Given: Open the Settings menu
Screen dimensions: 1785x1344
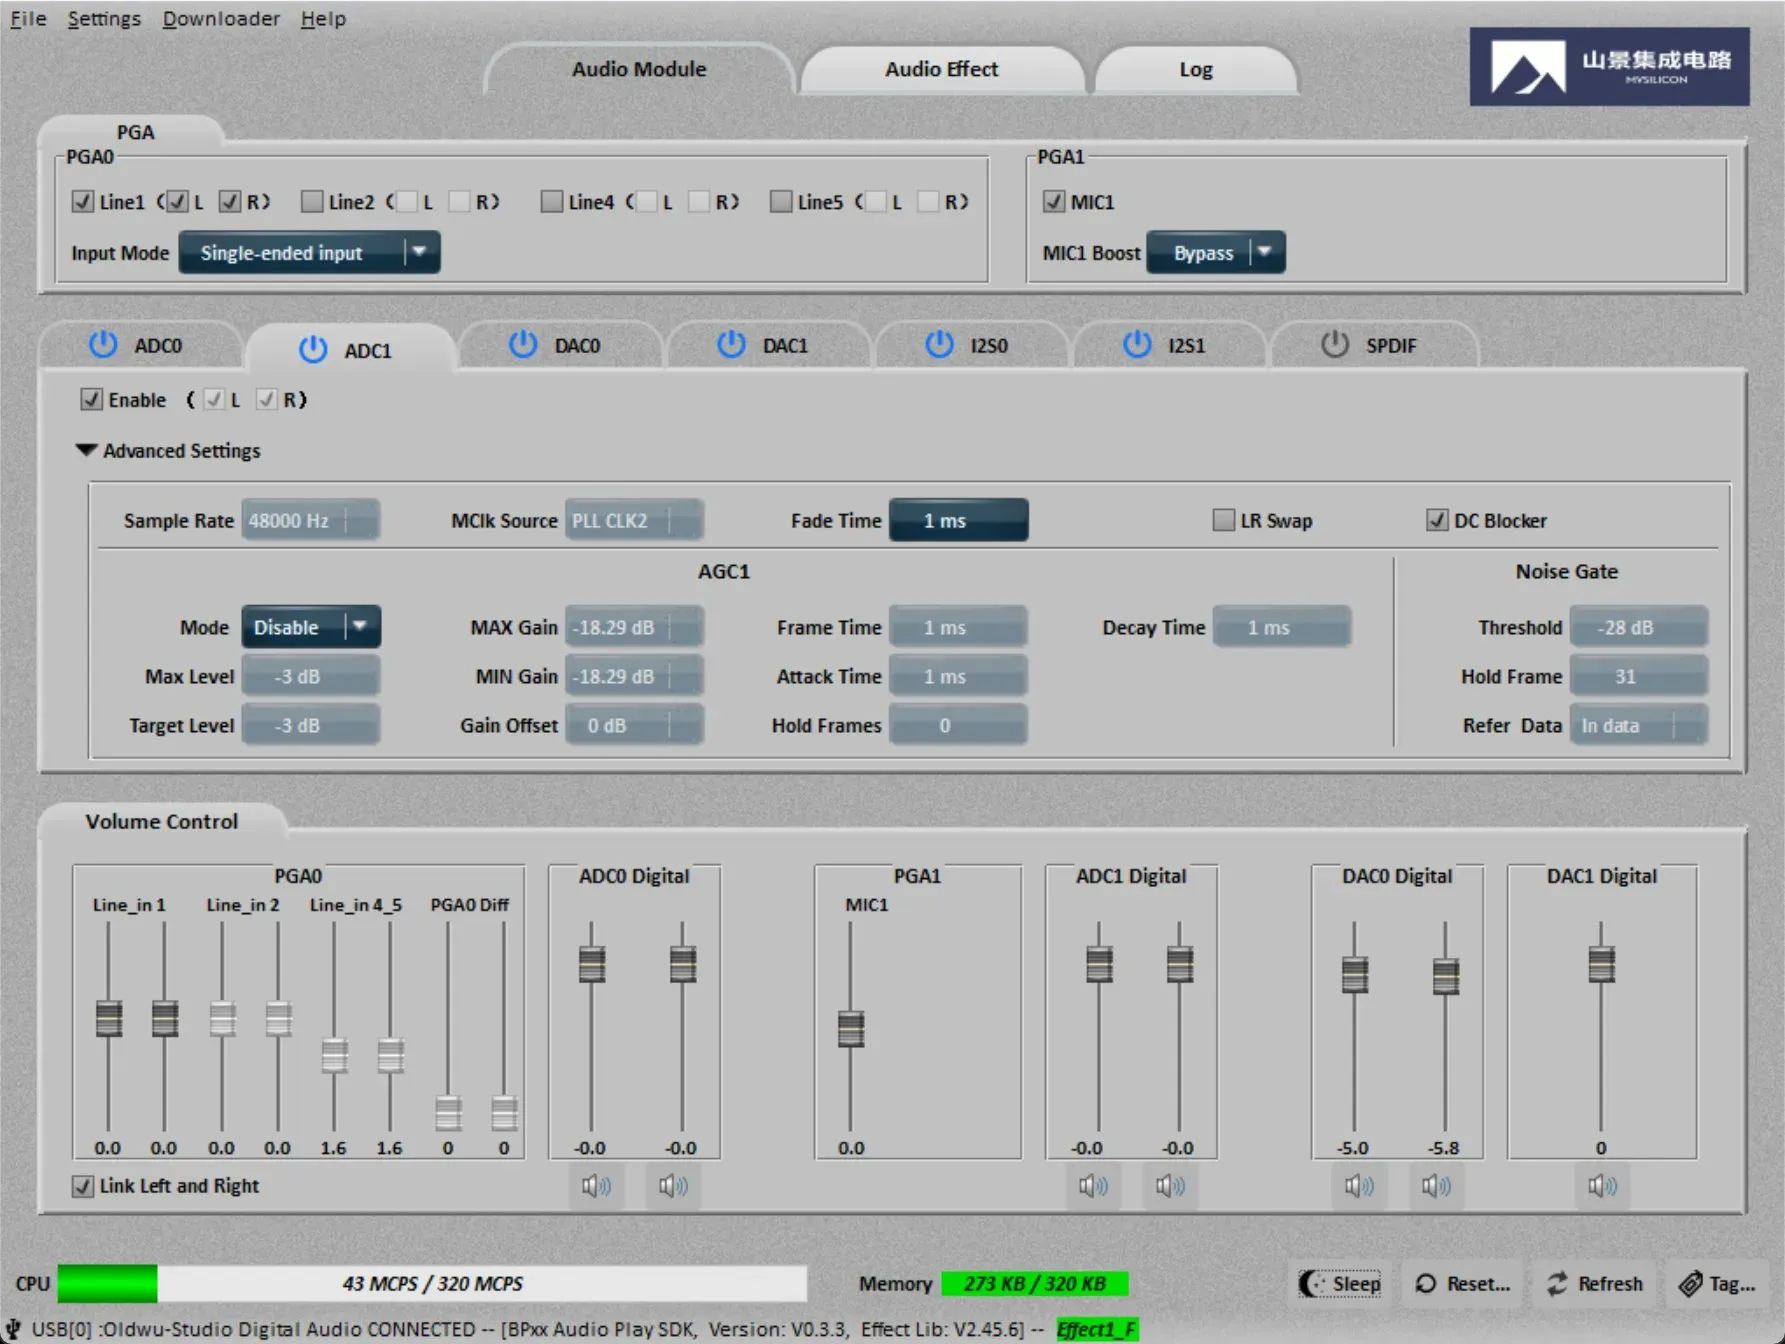Looking at the screenshot, I should pyautogui.click(x=104, y=18).
